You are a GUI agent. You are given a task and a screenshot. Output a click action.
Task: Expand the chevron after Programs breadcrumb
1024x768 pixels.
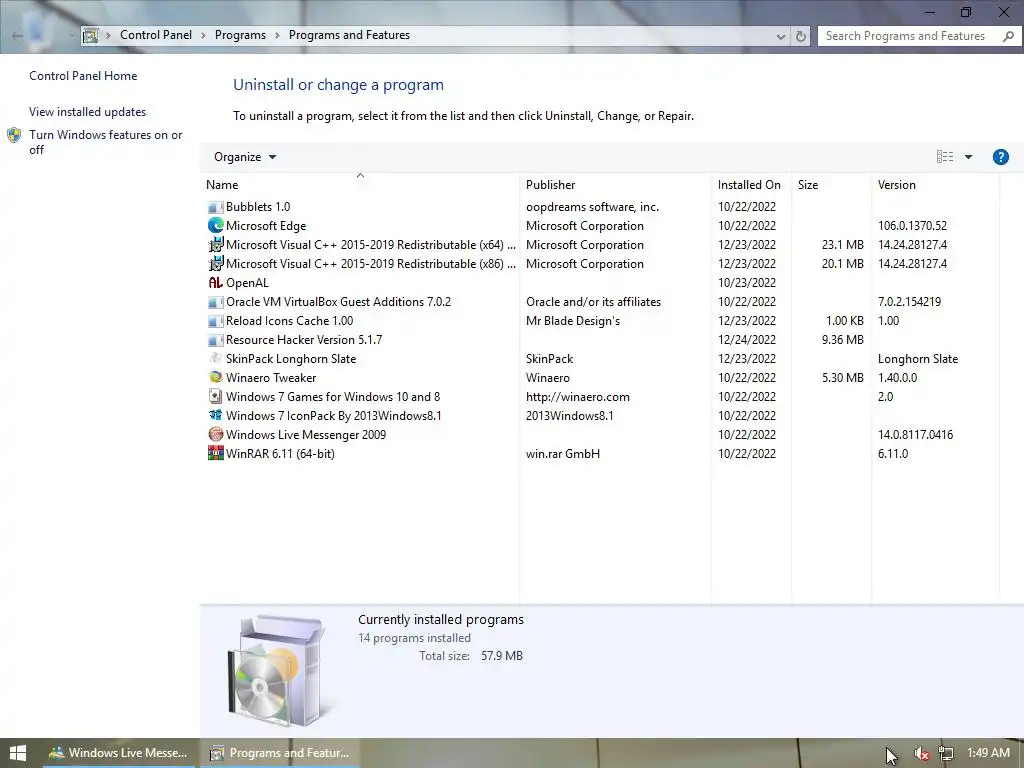[x=277, y=35]
